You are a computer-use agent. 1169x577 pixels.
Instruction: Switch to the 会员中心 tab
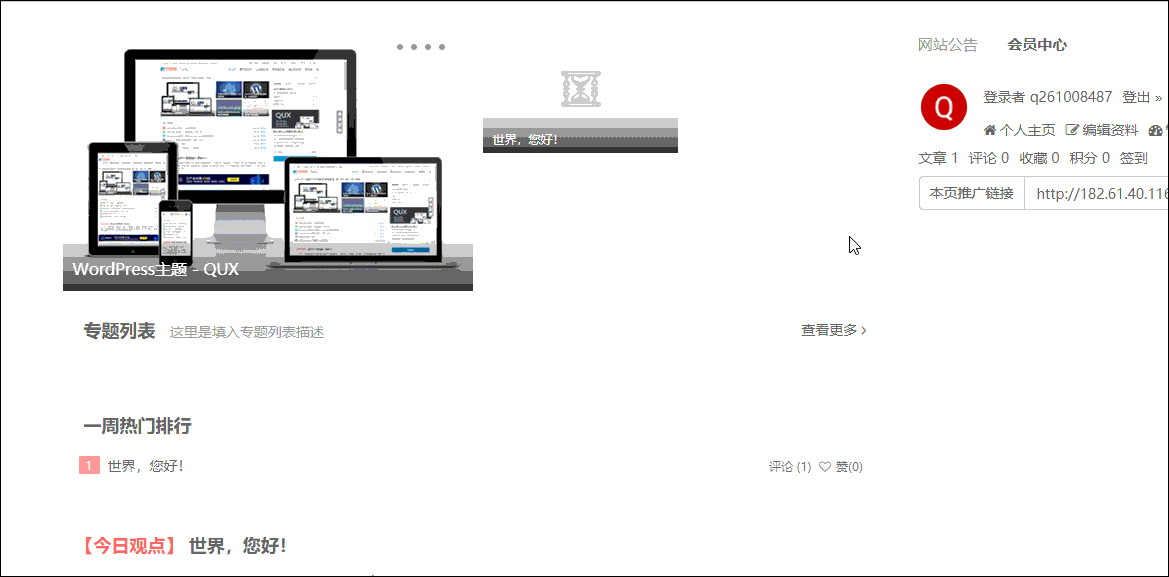[x=1037, y=45]
